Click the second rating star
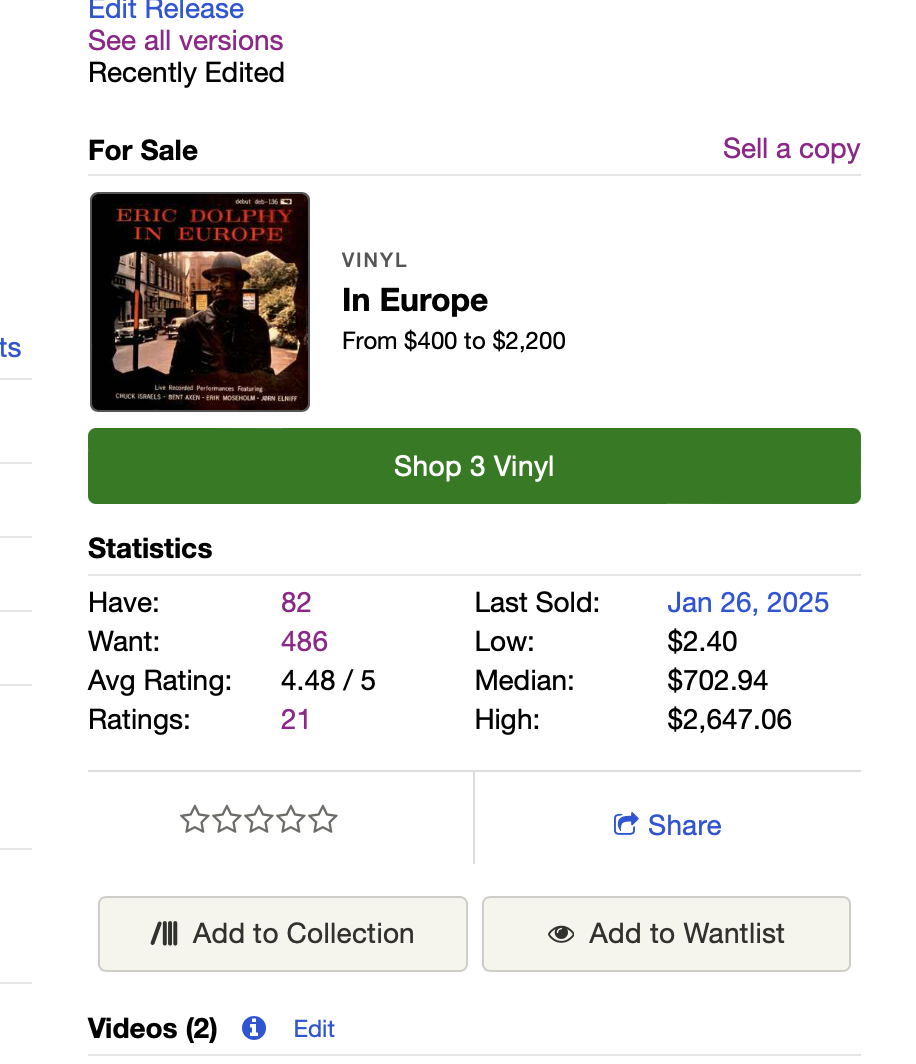The width and height of the screenshot is (916, 1064). pyautogui.click(x=227, y=821)
